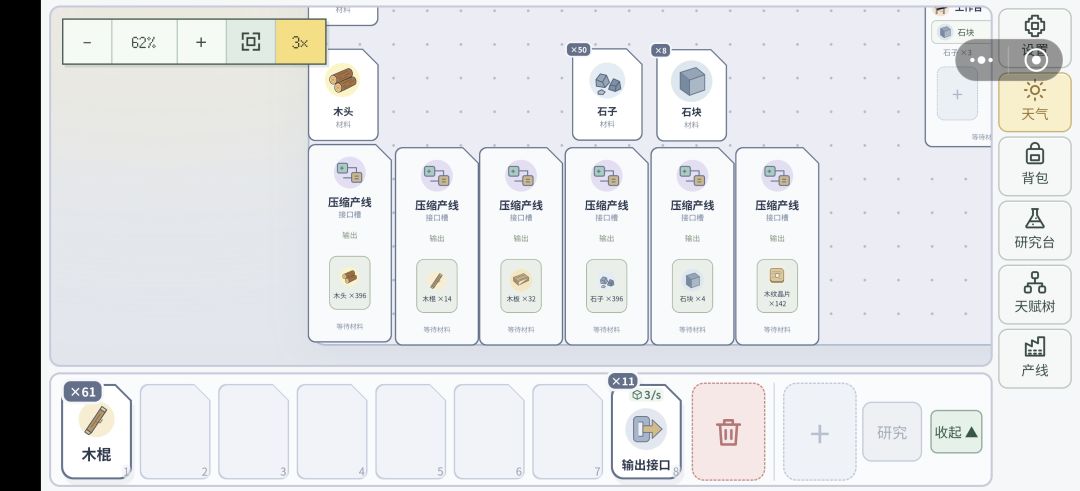Viewport: 1080px width, 491px height.
Task: Click 压缩产线 icon above 石子 ×396 output
Action: coord(607,176)
